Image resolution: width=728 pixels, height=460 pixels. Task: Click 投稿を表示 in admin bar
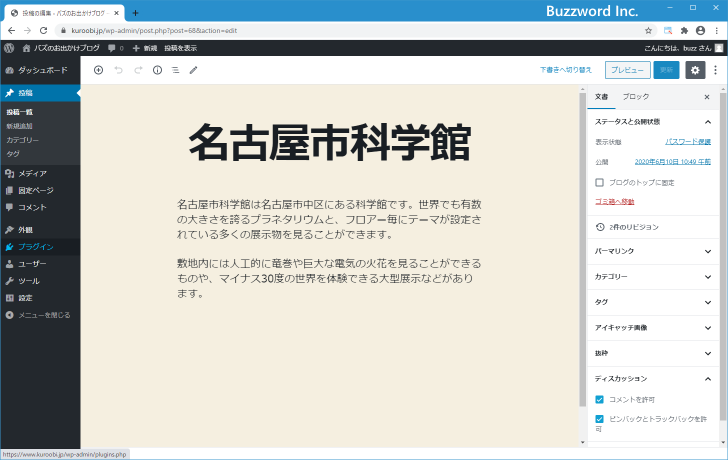point(181,48)
